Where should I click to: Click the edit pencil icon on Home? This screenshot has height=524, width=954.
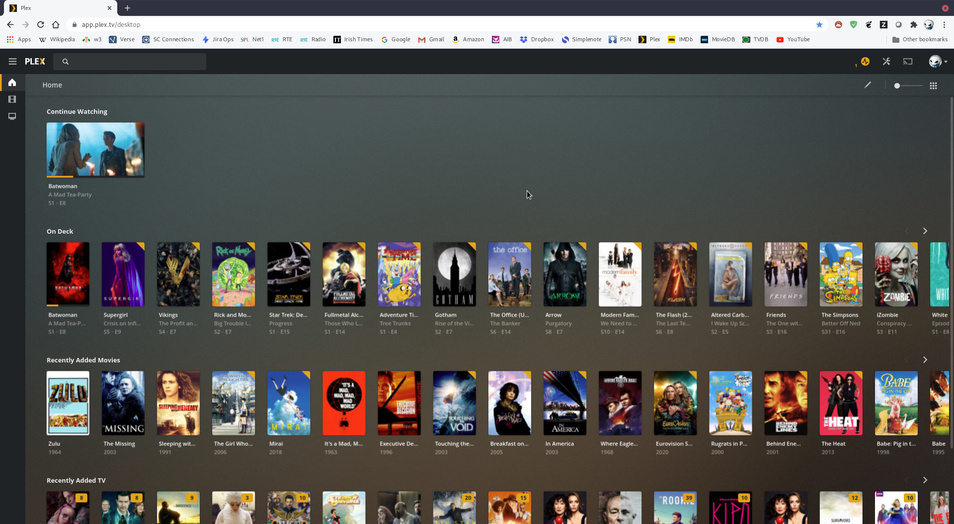868,85
